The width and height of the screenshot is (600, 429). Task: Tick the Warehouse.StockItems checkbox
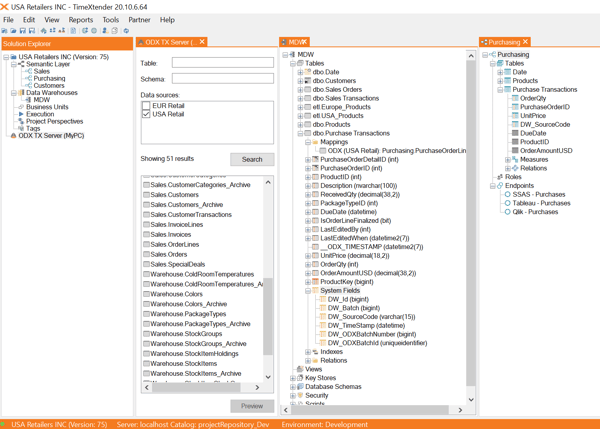pyautogui.click(x=146, y=364)
